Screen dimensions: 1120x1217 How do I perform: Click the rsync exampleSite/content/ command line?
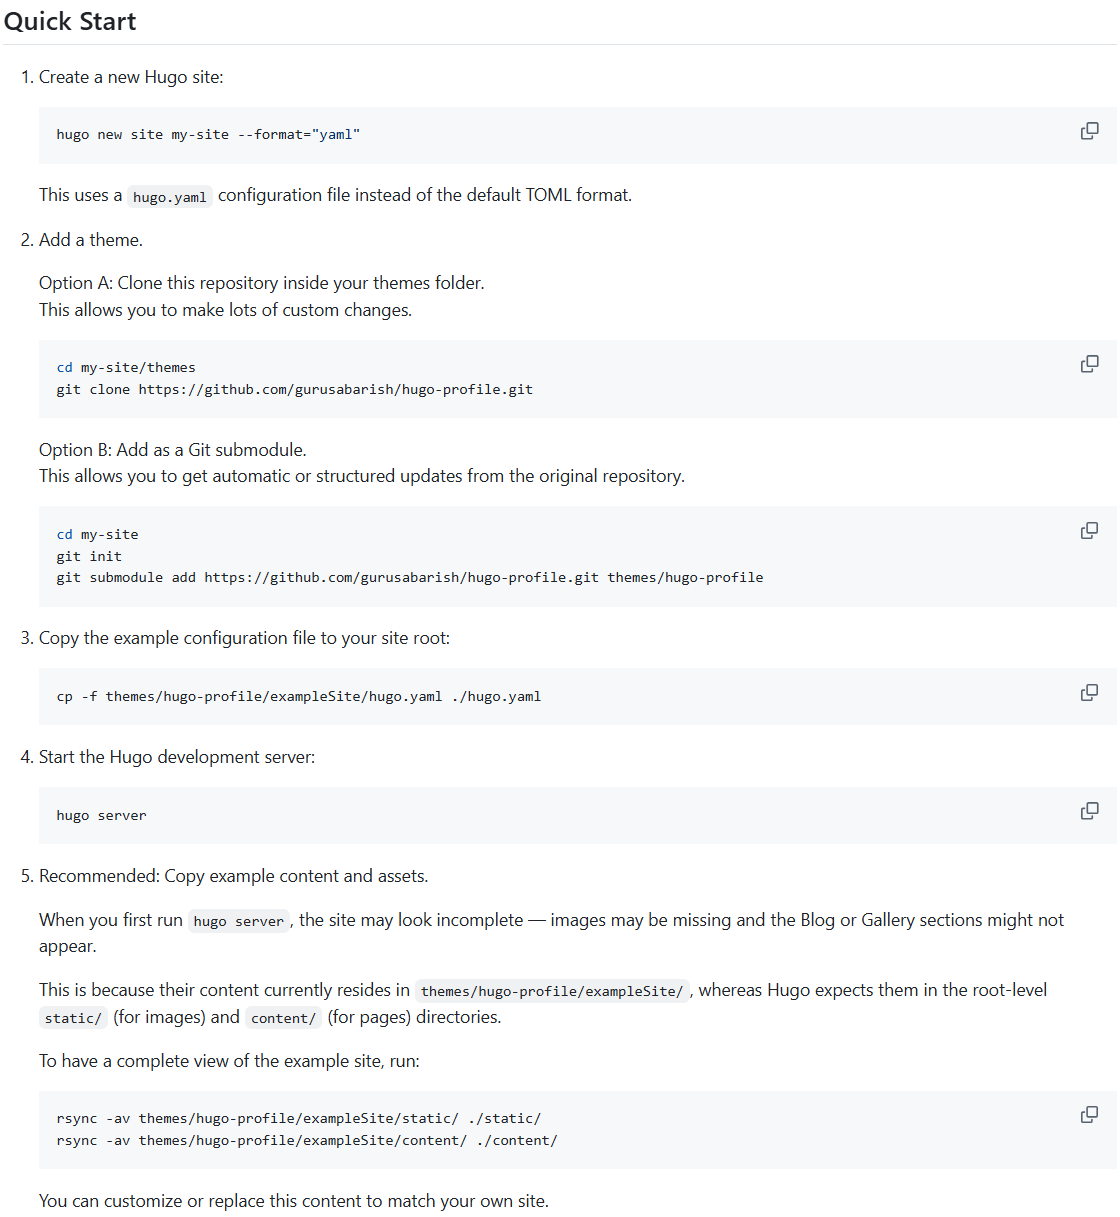307,1140
